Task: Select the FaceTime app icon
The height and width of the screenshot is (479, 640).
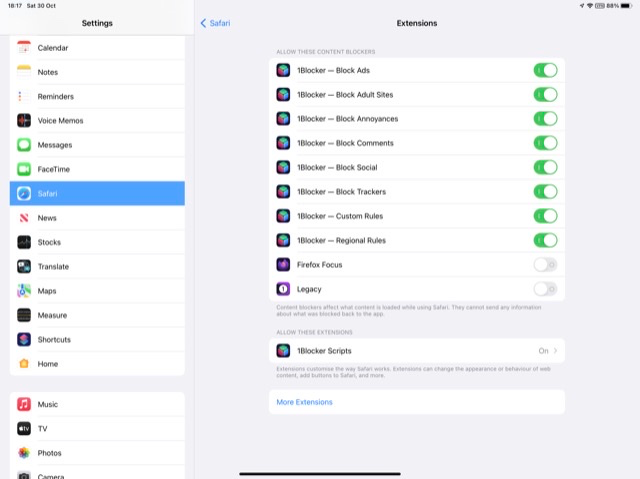Action: tap(24, 169)
